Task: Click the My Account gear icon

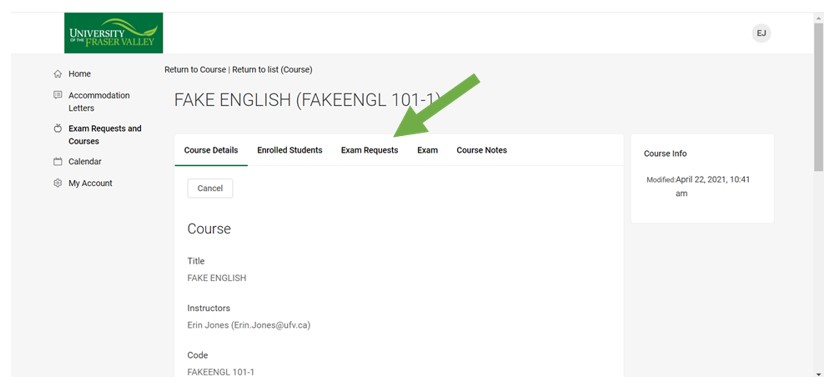Action: (x=58, y=183)
